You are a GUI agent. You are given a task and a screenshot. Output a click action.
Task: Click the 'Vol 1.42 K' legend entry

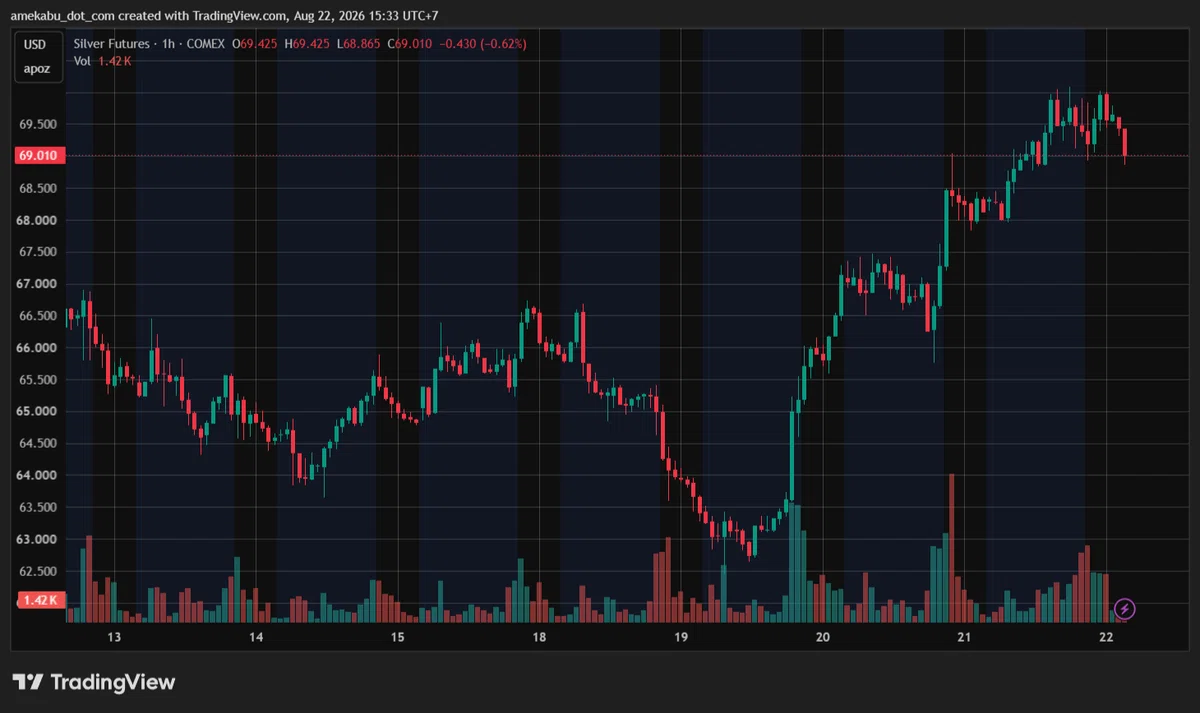tap(102, 61)
